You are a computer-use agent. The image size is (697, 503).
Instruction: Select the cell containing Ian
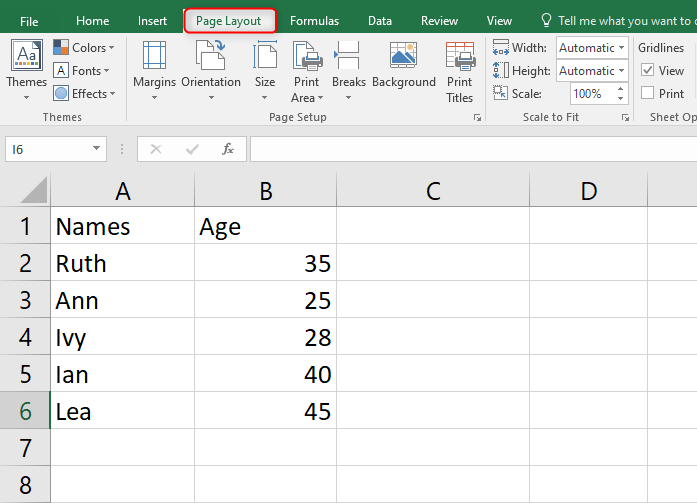(x=123, y=373)
